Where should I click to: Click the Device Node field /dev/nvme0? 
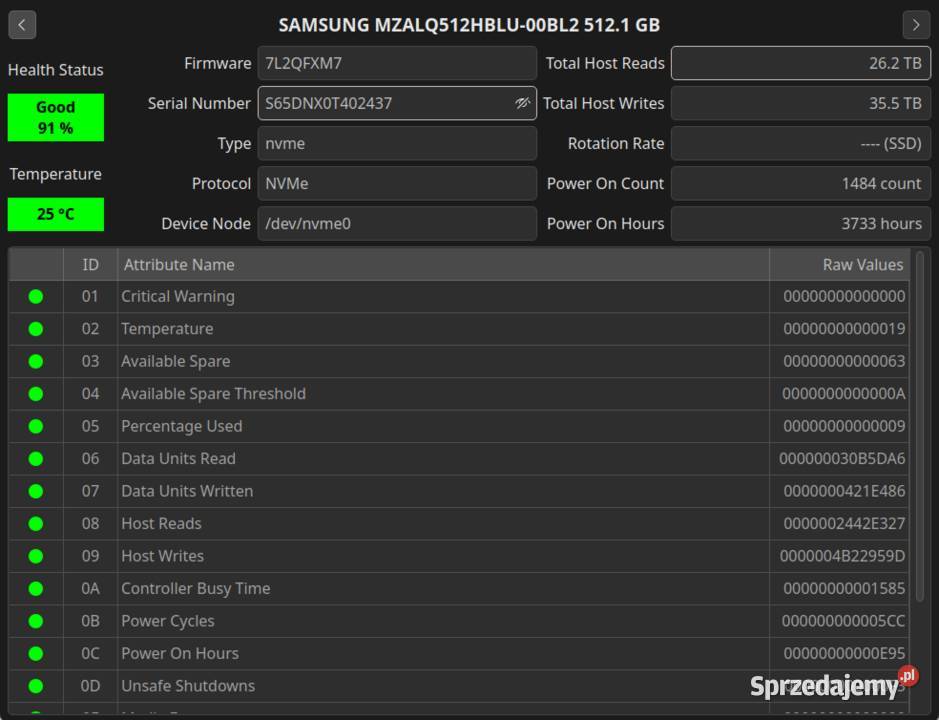point(397,223)
